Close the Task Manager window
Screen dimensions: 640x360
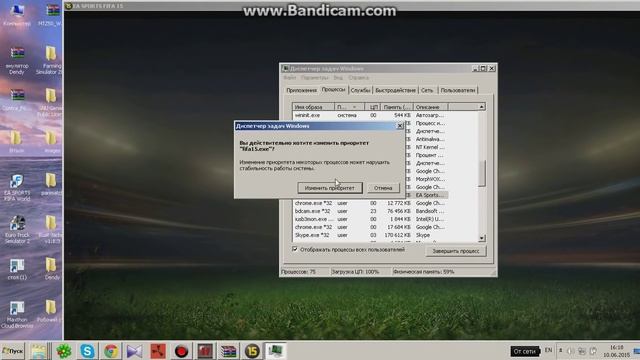(x=492, y=69)
